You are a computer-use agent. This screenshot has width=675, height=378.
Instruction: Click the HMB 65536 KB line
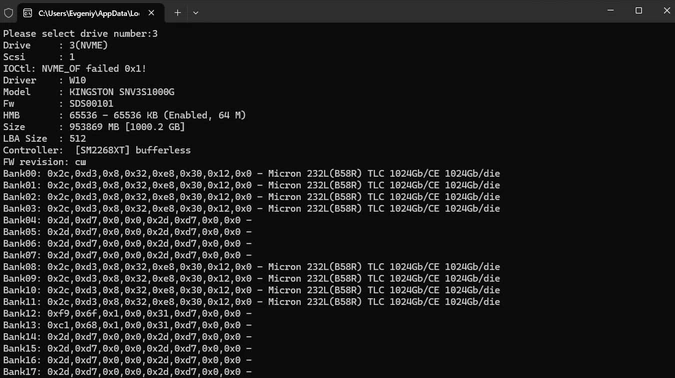click(x=124, y=115)
